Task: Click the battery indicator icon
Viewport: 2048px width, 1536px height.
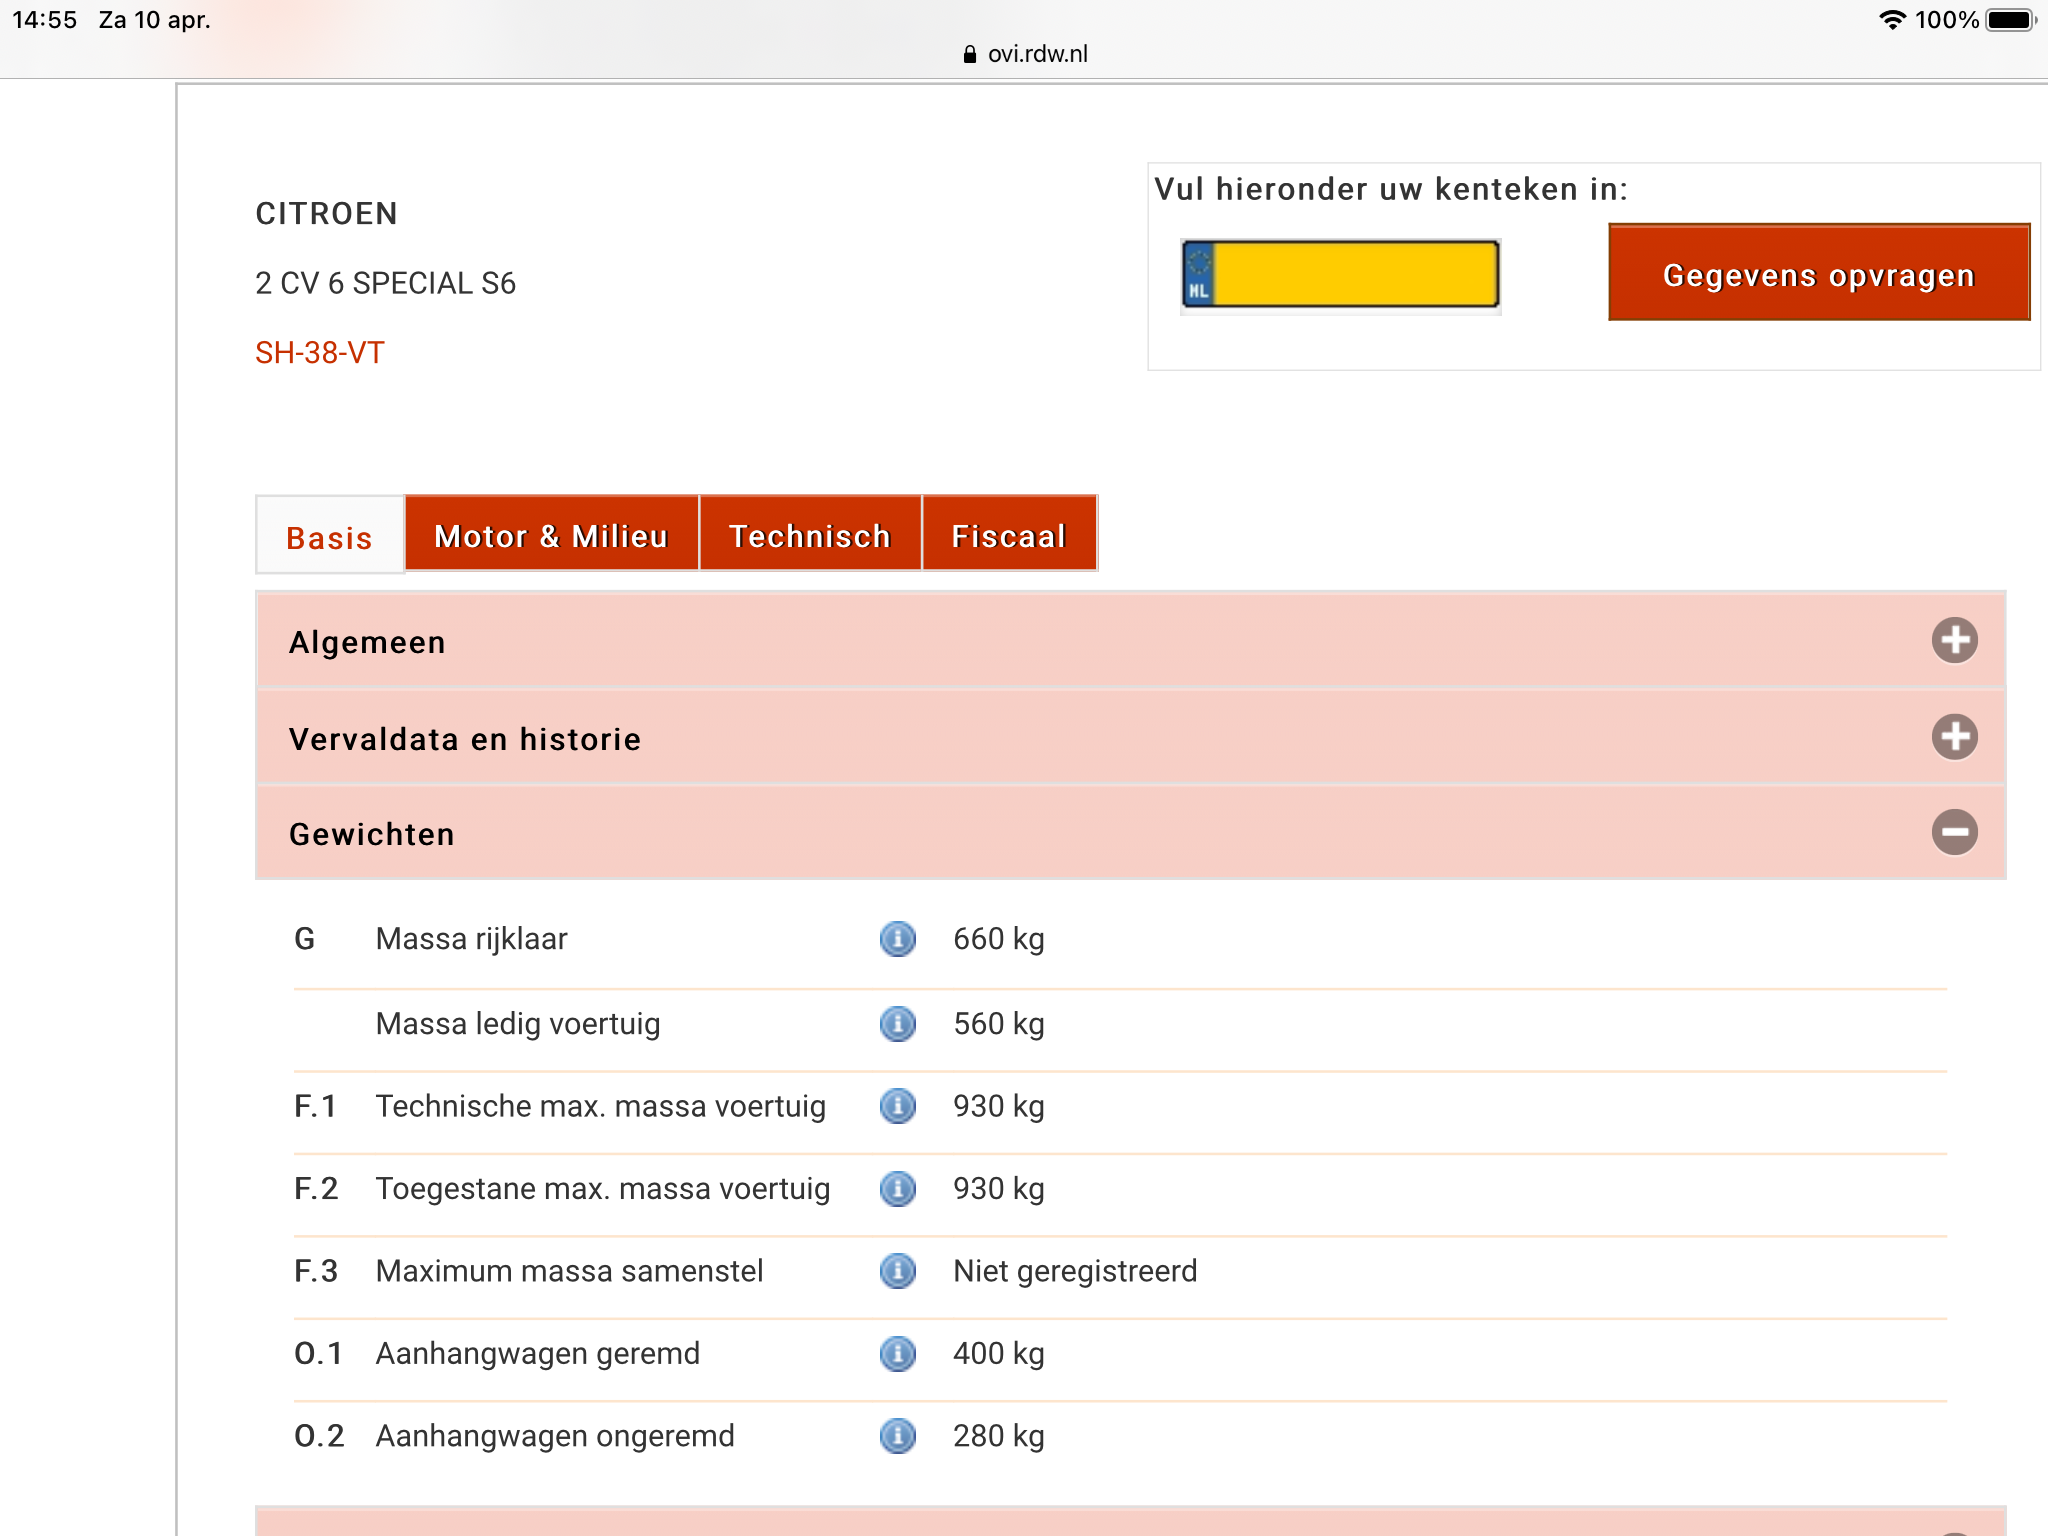Action: pyautogui.click(x=2011, y=20)
